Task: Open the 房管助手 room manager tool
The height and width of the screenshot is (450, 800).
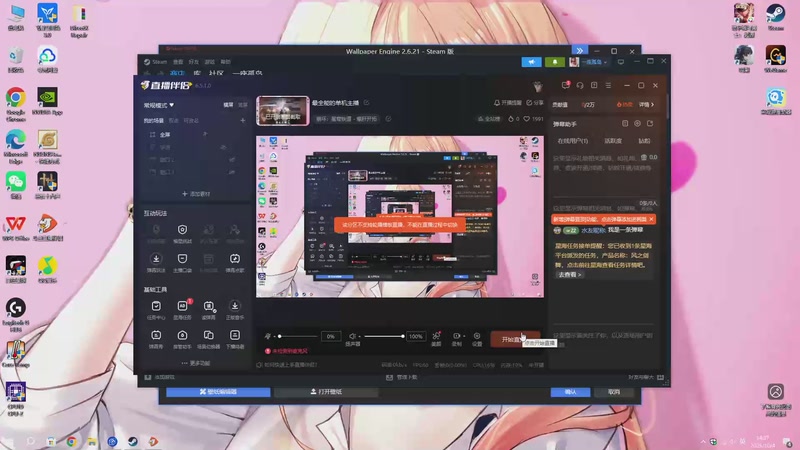Action: (x=182, y=339)
